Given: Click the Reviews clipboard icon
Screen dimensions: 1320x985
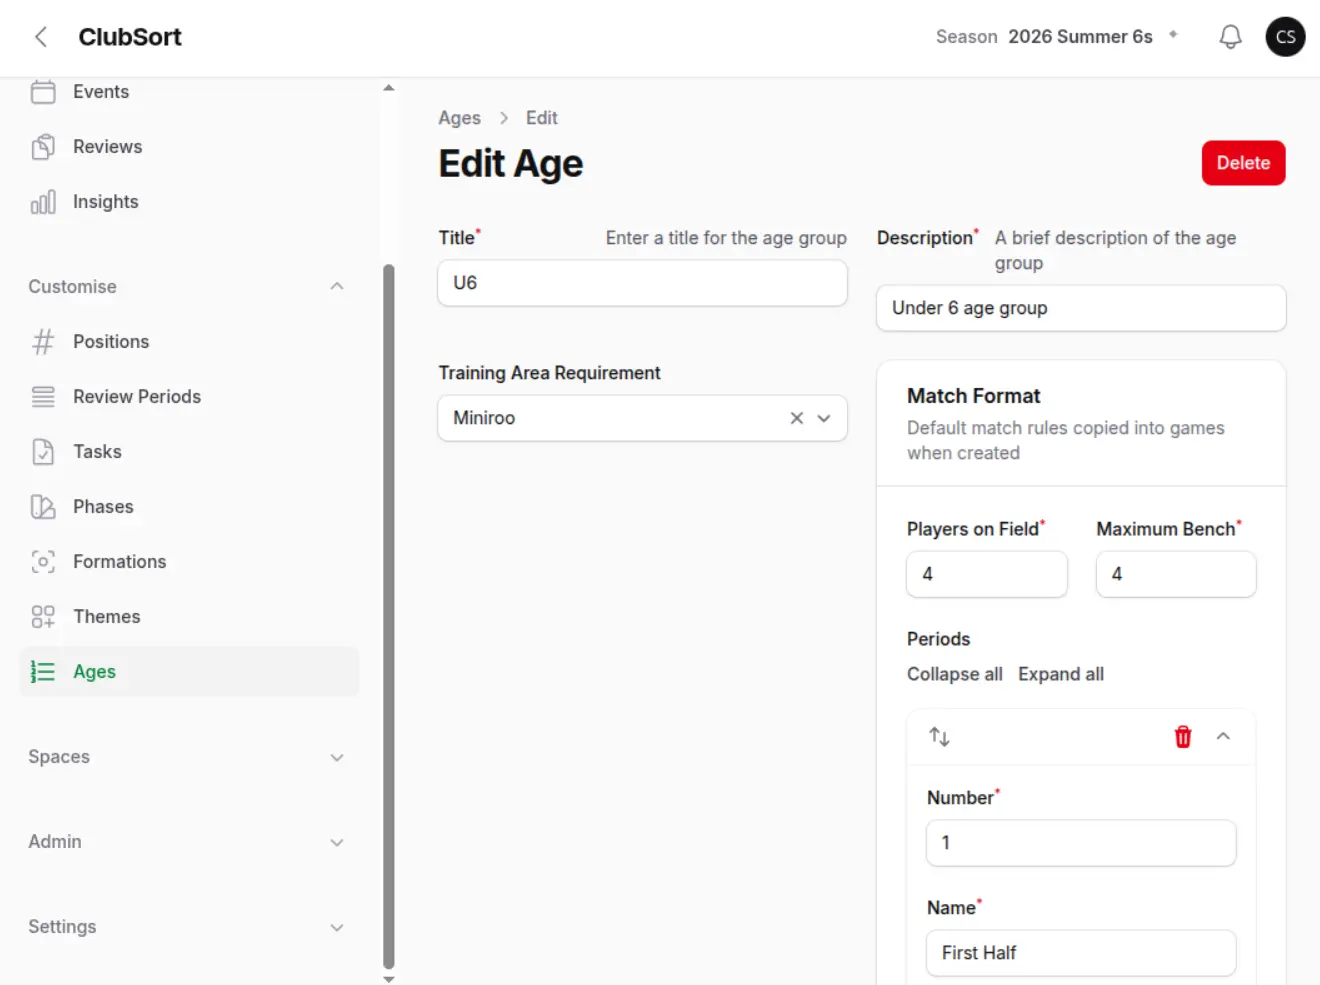Looking at the screenshot, I should (x=43, y=147).
